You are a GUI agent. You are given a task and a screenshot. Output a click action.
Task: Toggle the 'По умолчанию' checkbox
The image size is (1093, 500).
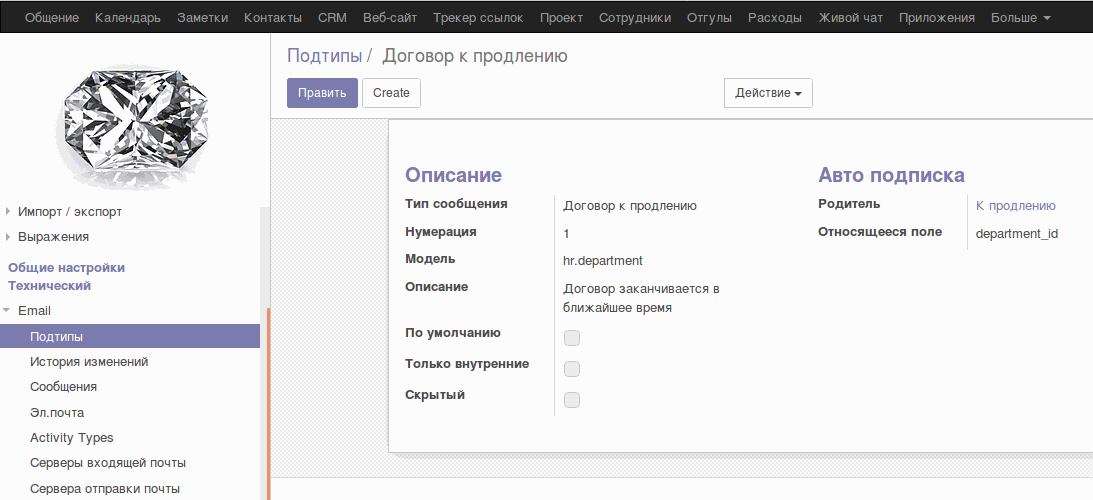pyautogui.click(x=572, y=338)
